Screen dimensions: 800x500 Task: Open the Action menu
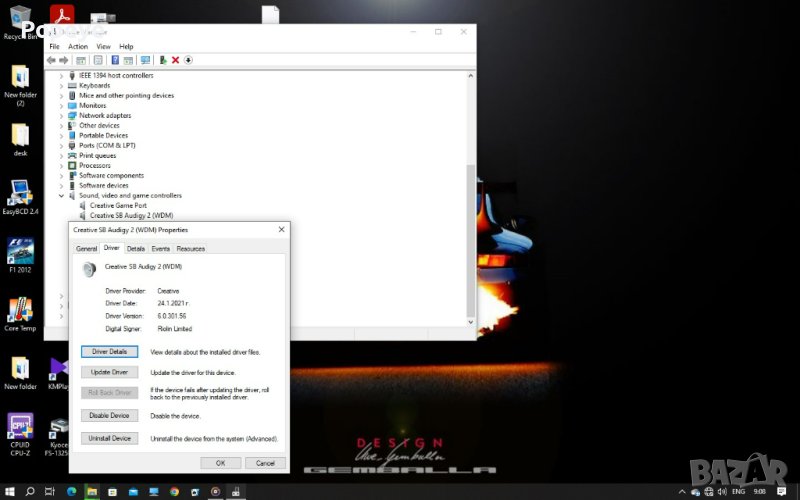(78, 46)
